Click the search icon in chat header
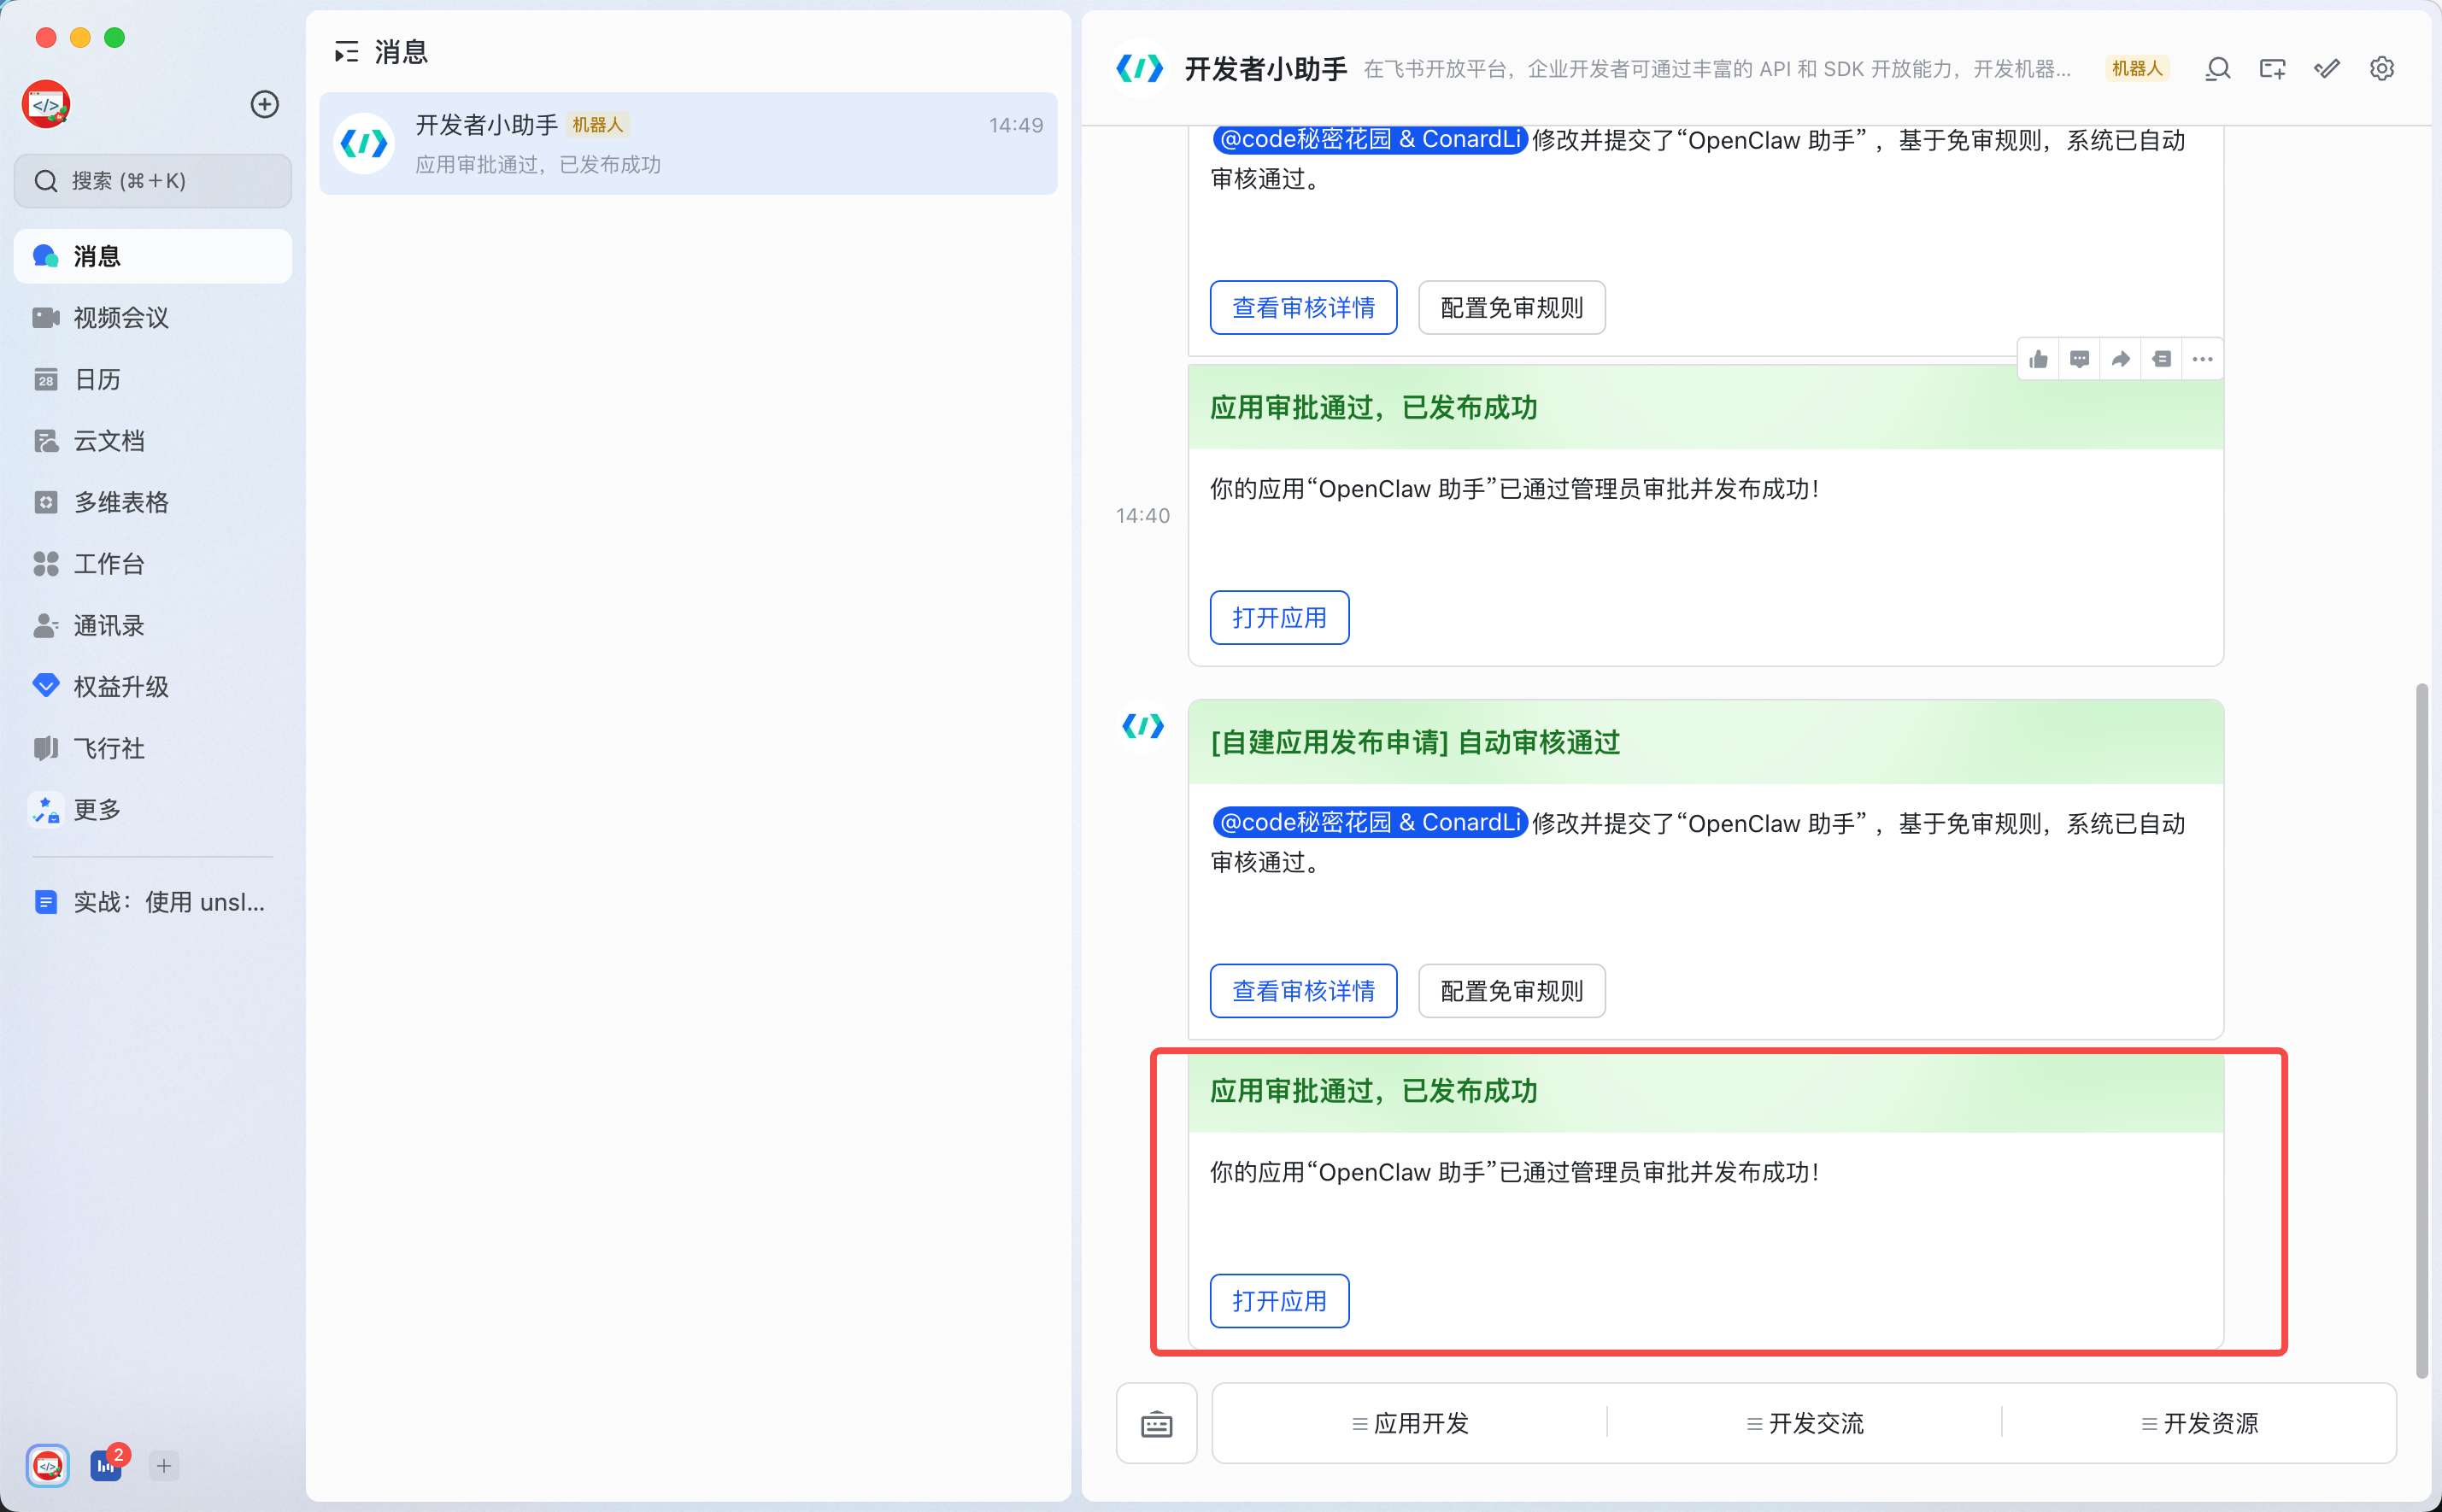Image resolution: width=2442 pixels, height=1512 pixels. [2216, 68]
